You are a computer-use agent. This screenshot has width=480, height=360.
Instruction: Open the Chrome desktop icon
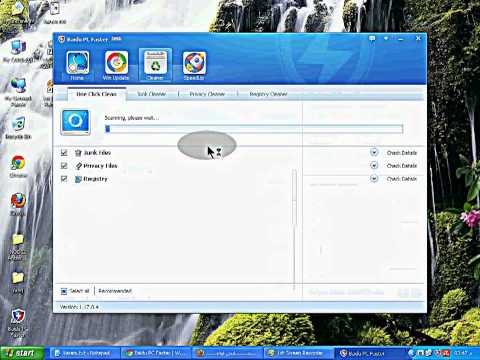[18, 166]
